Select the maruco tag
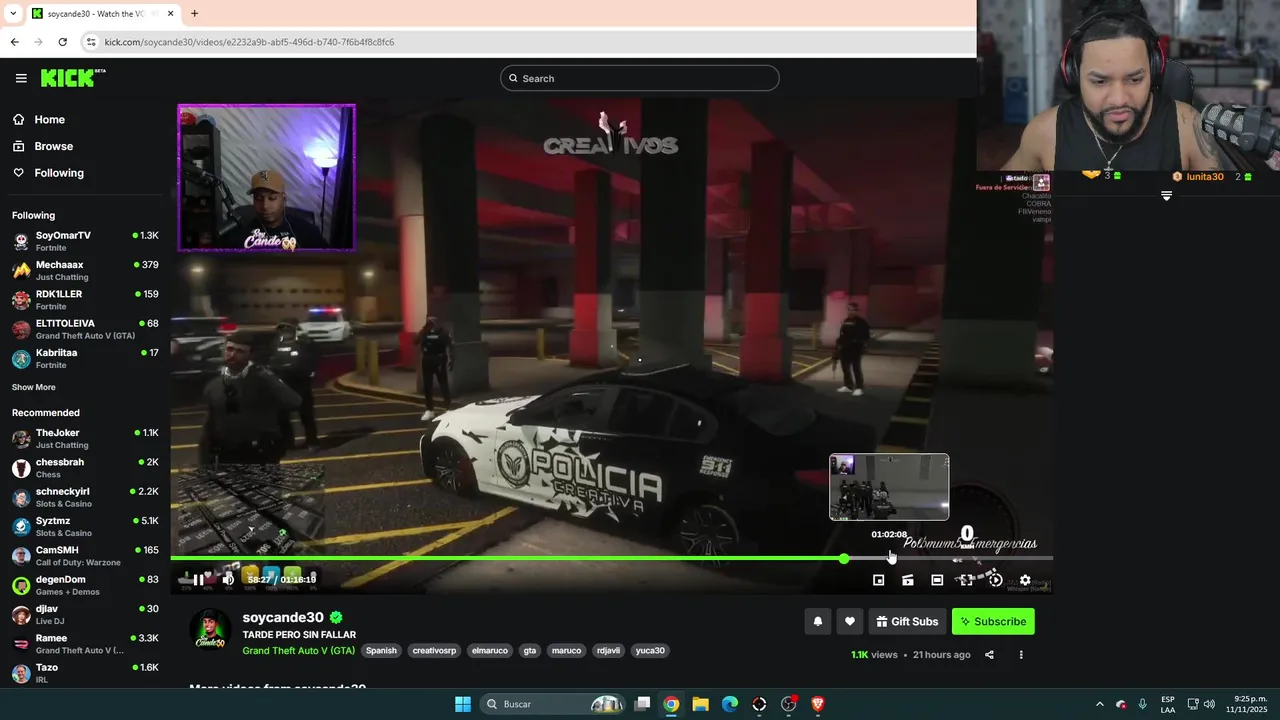 (566, 650)
